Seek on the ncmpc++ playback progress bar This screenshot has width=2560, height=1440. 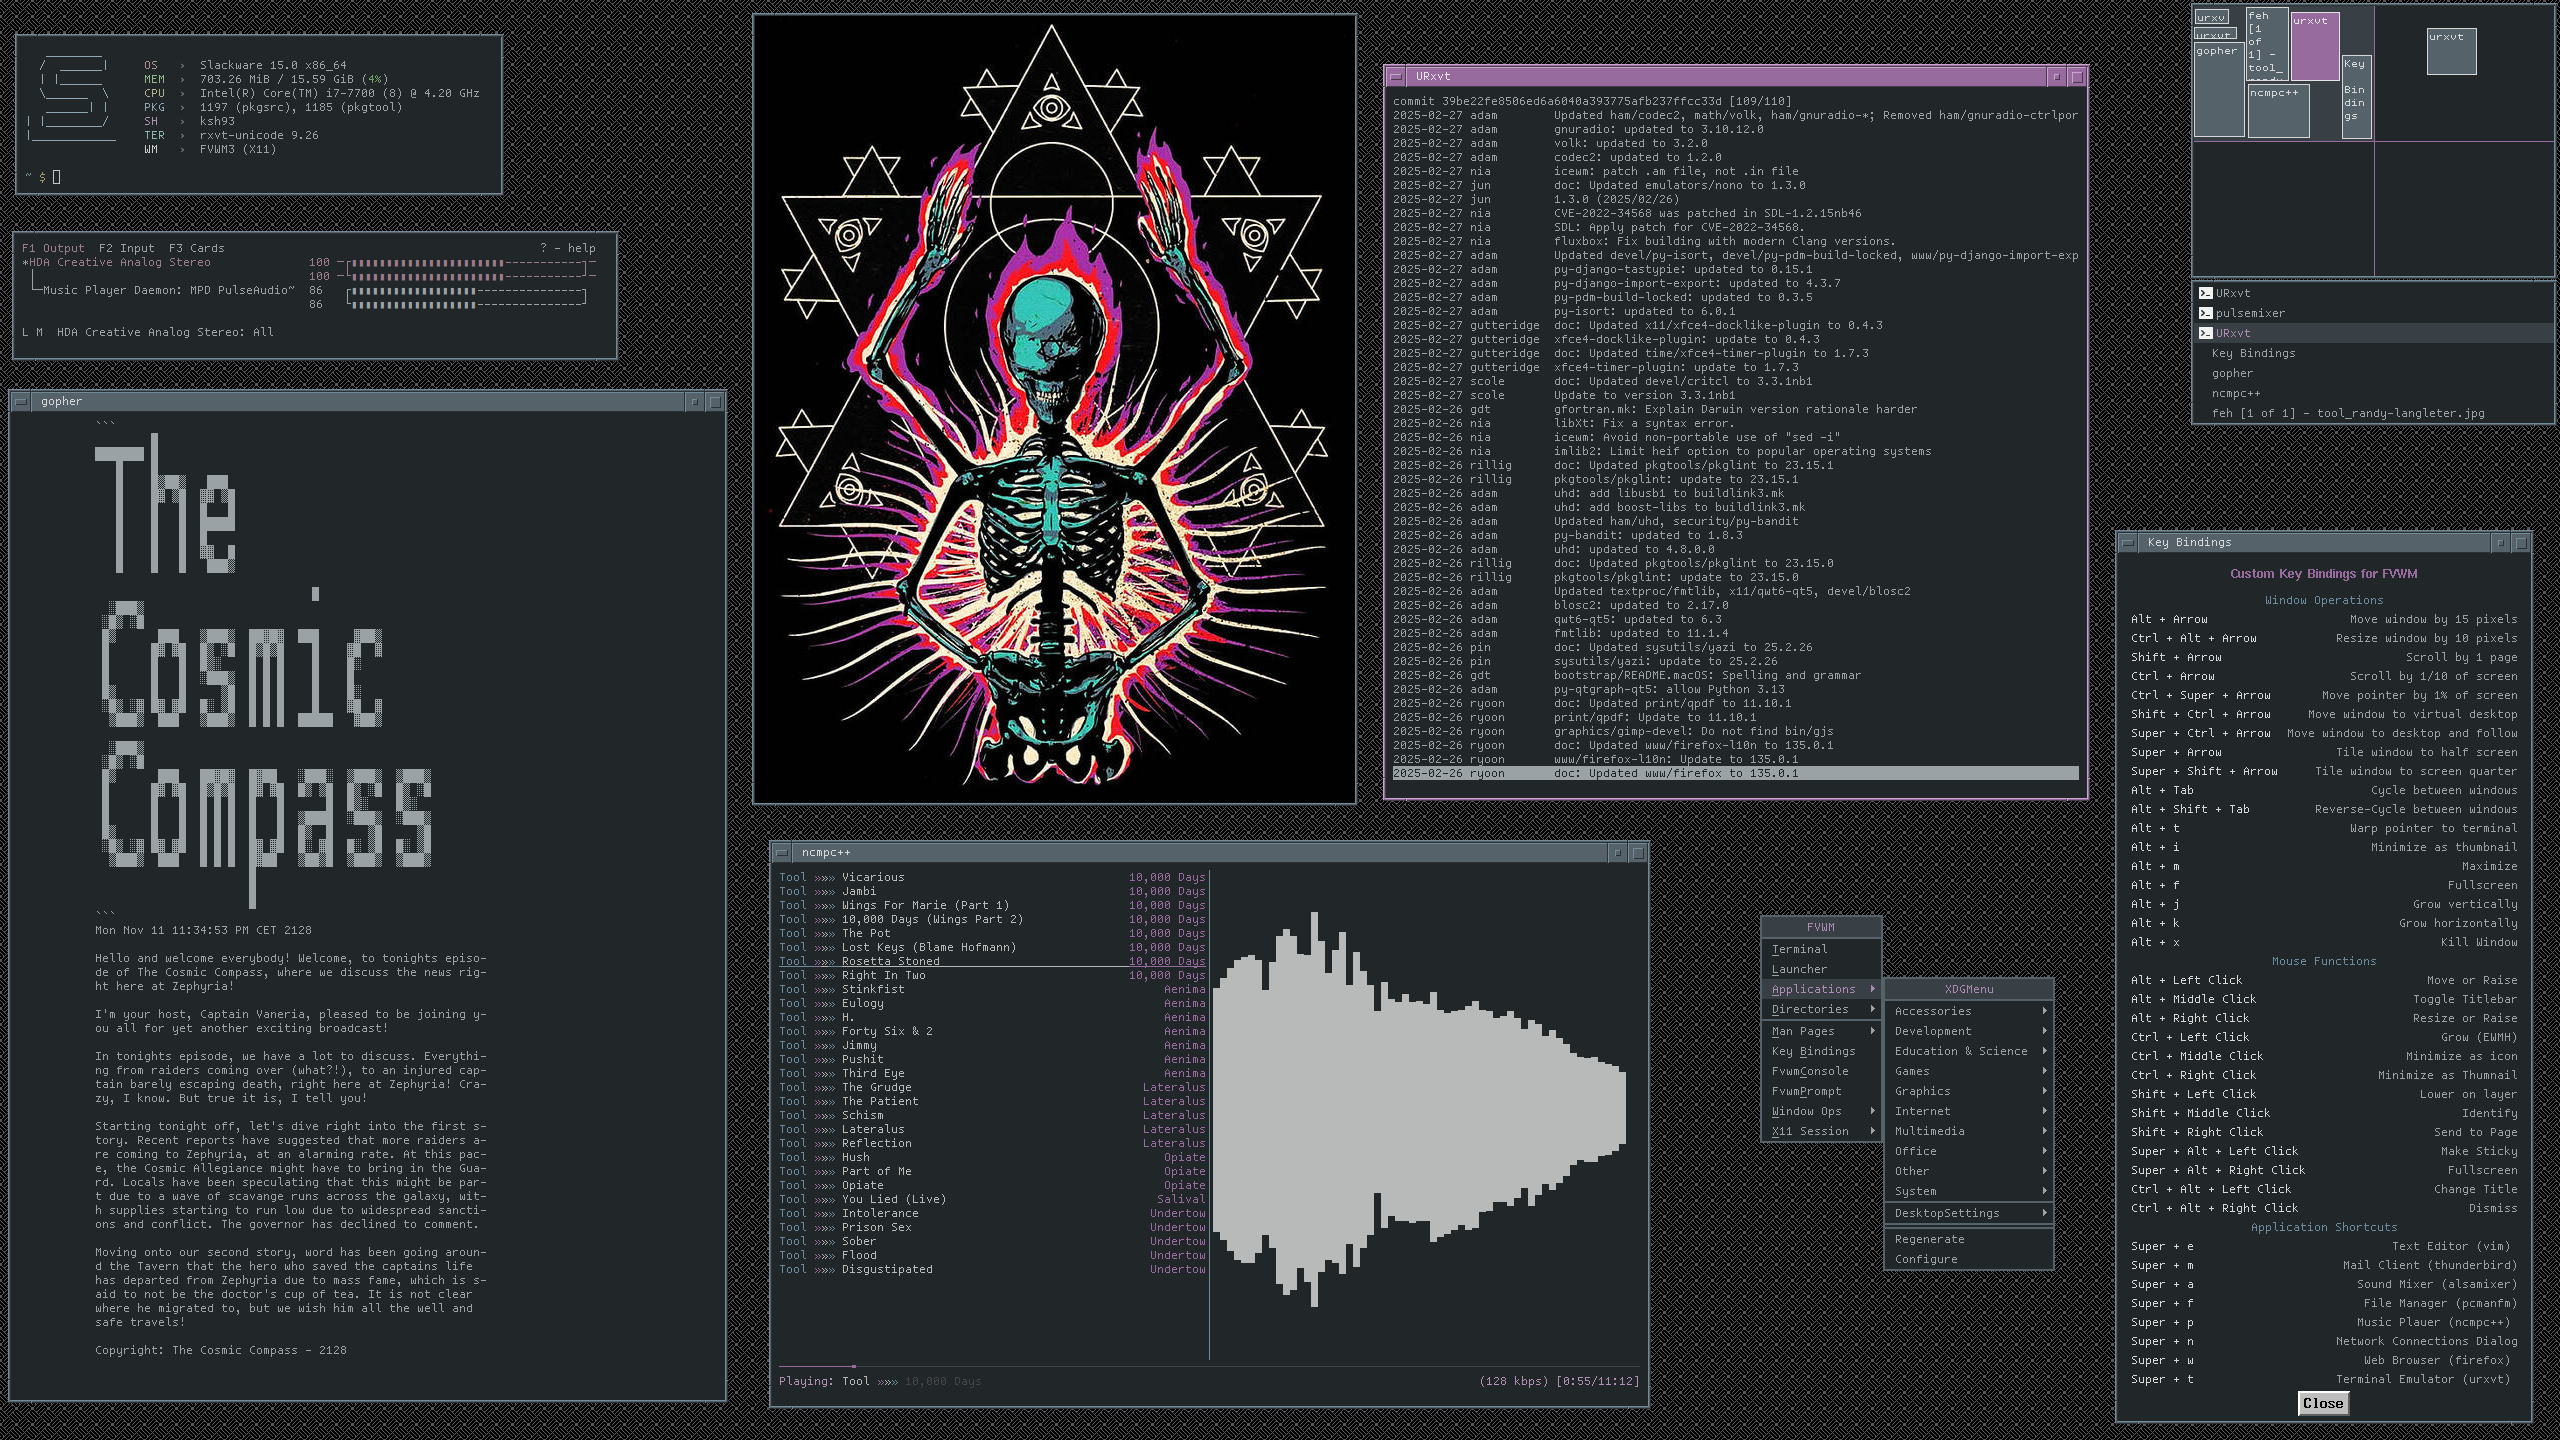tap(1208, 1366)
